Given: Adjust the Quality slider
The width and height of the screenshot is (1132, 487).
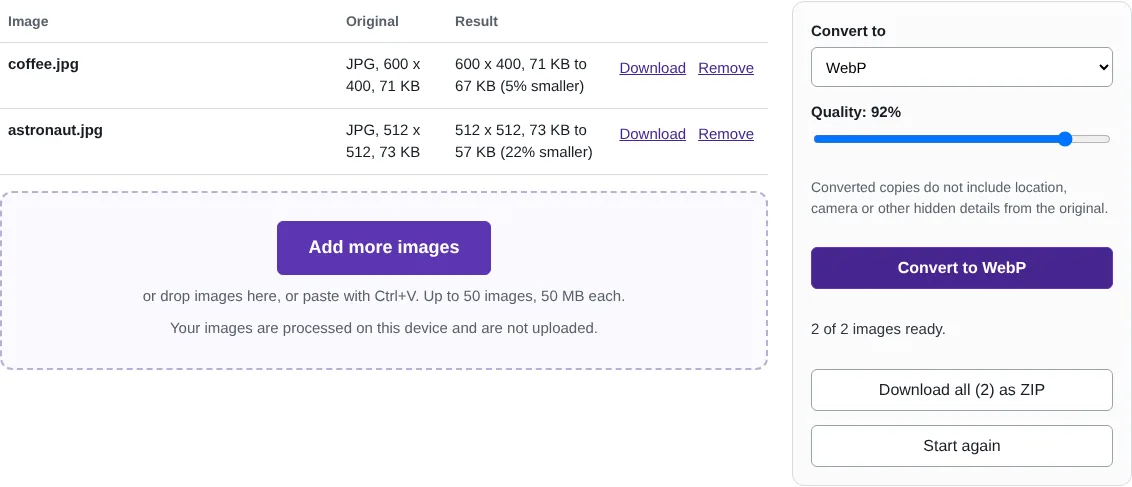Looking at the screenshot, I should 962,139.
